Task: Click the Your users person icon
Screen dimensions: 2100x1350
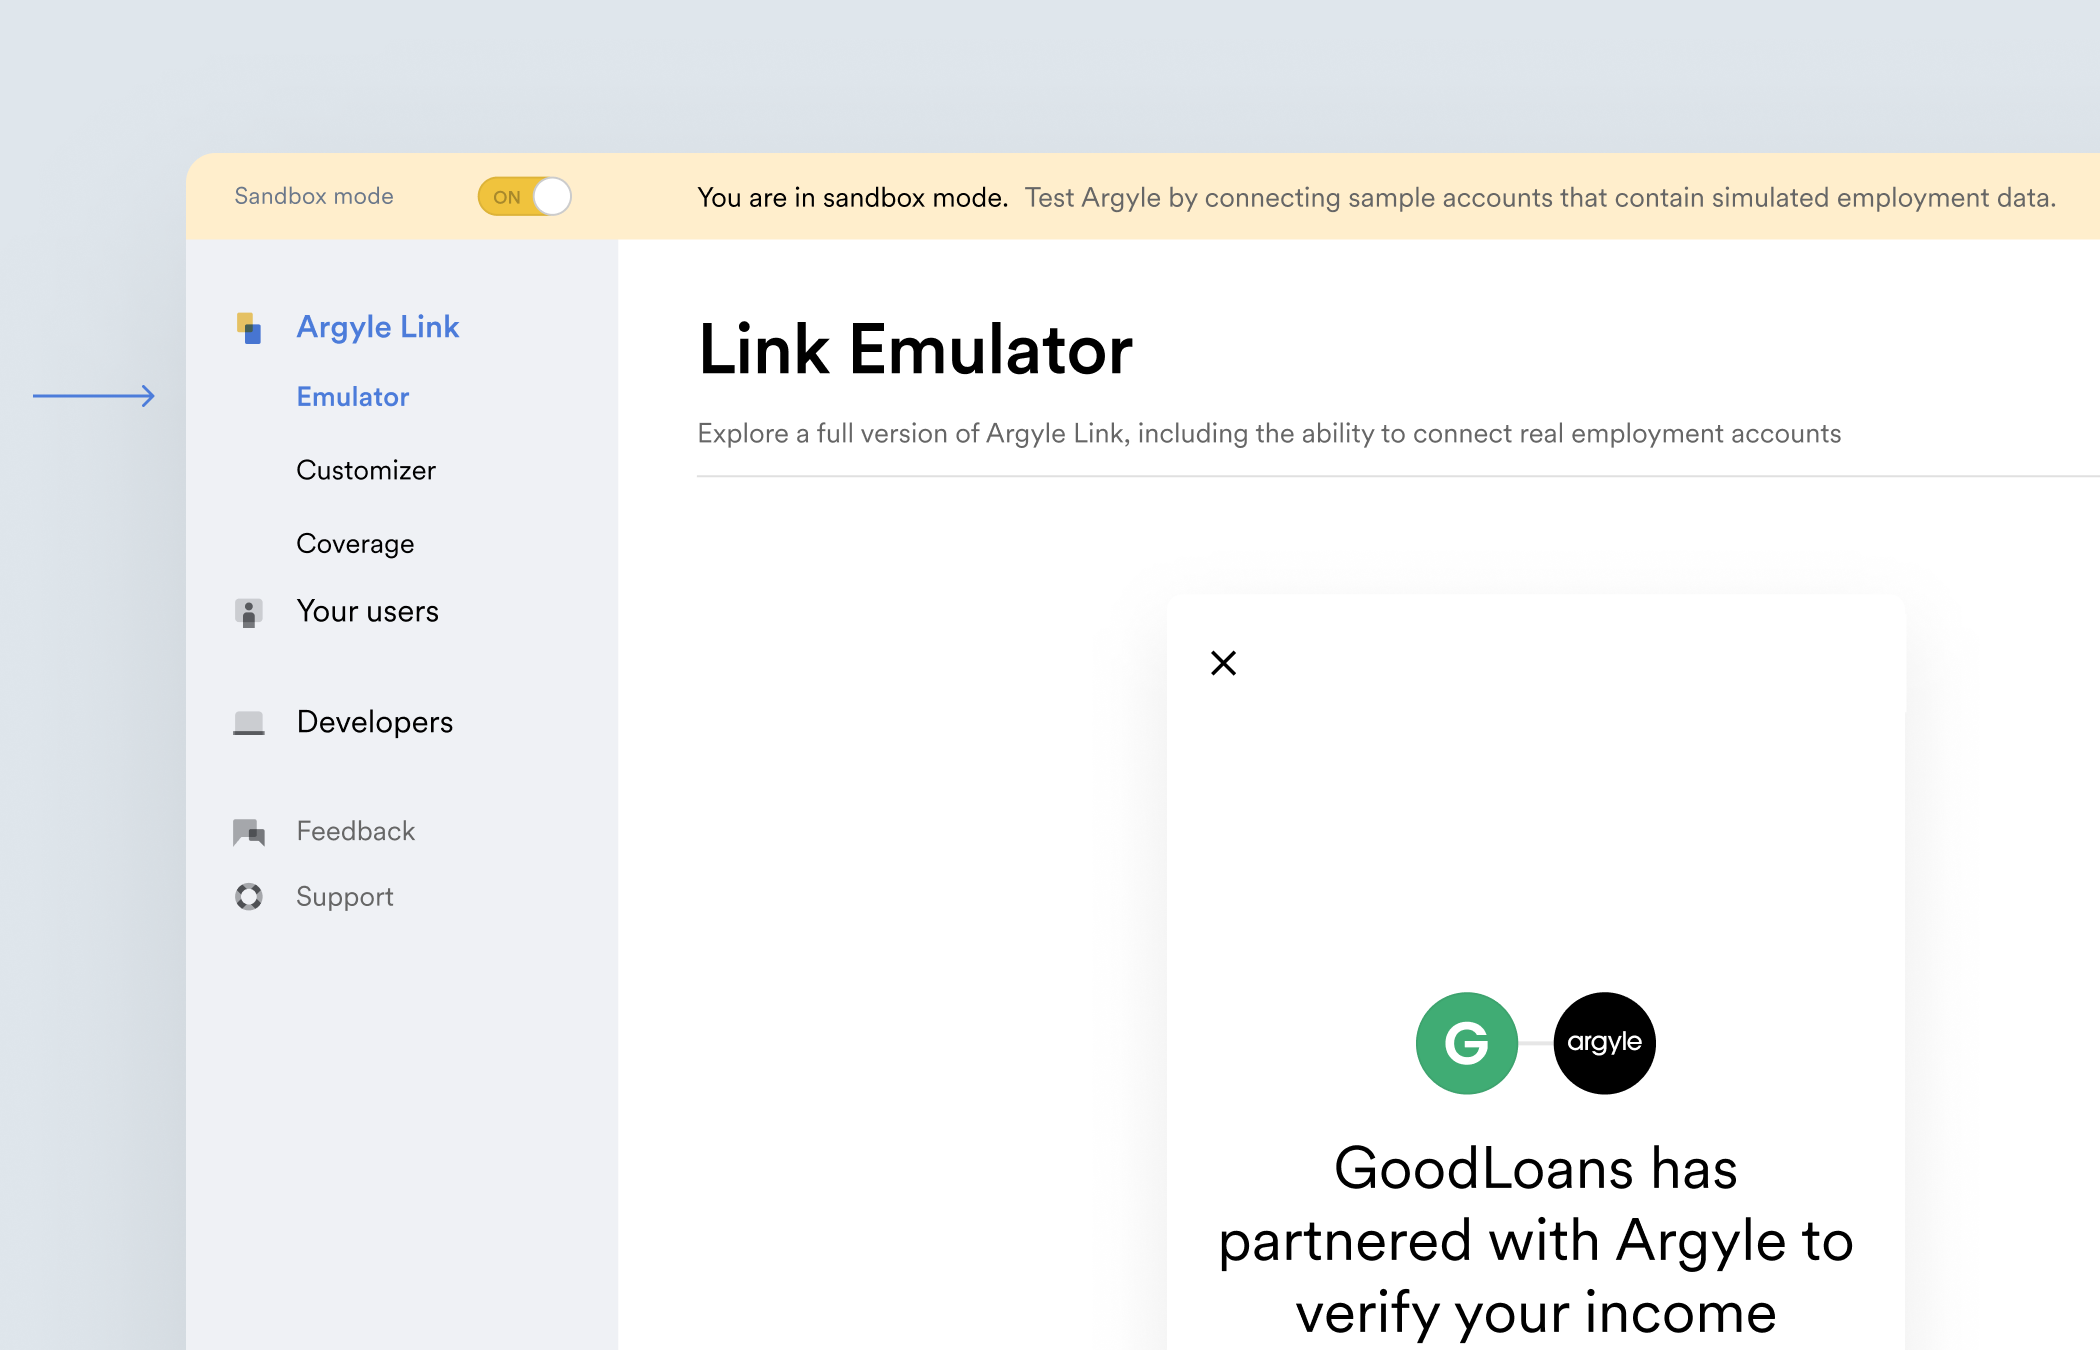Action: (249, 612)
